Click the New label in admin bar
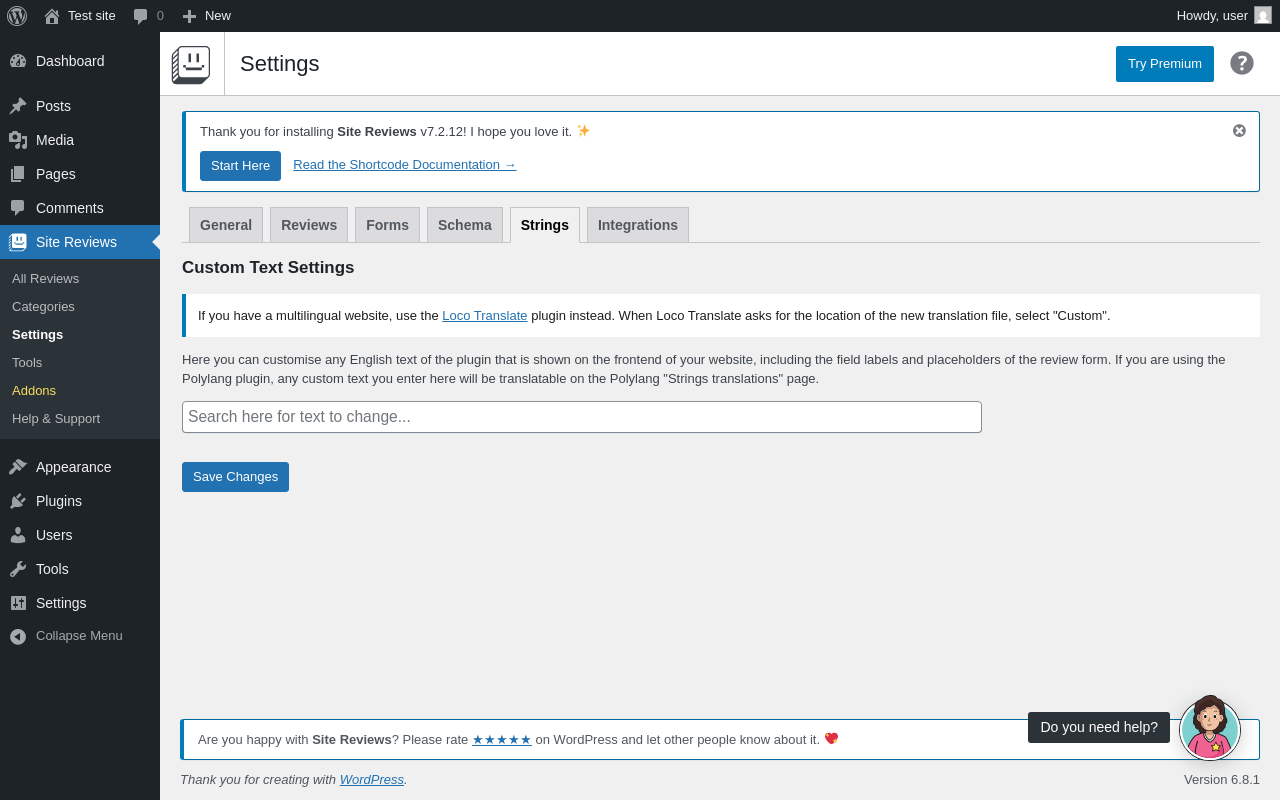The height and width of the screenshot is (800, 1280). [x=218, y=15]
